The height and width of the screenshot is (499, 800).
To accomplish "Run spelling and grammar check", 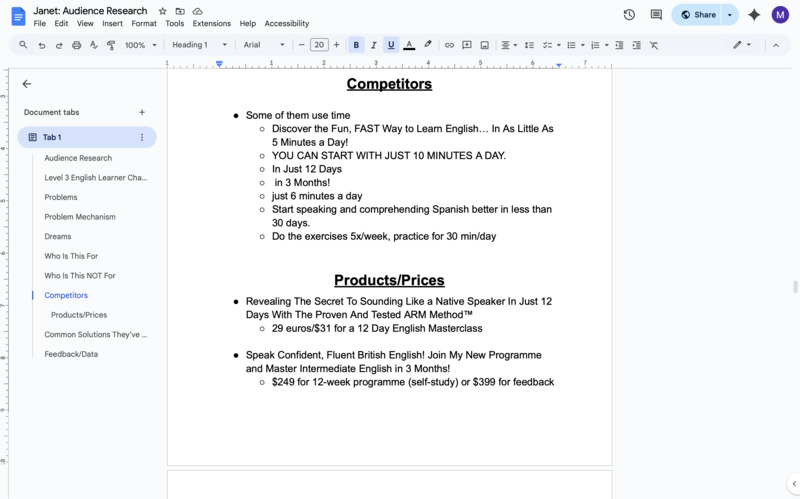I will click(x=94, y=45).
